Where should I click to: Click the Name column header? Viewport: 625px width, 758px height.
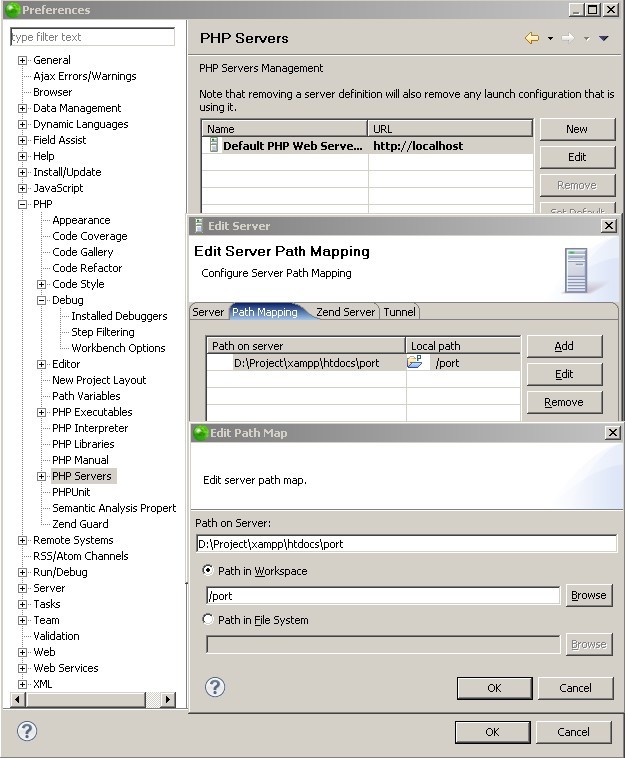[284, 129]
